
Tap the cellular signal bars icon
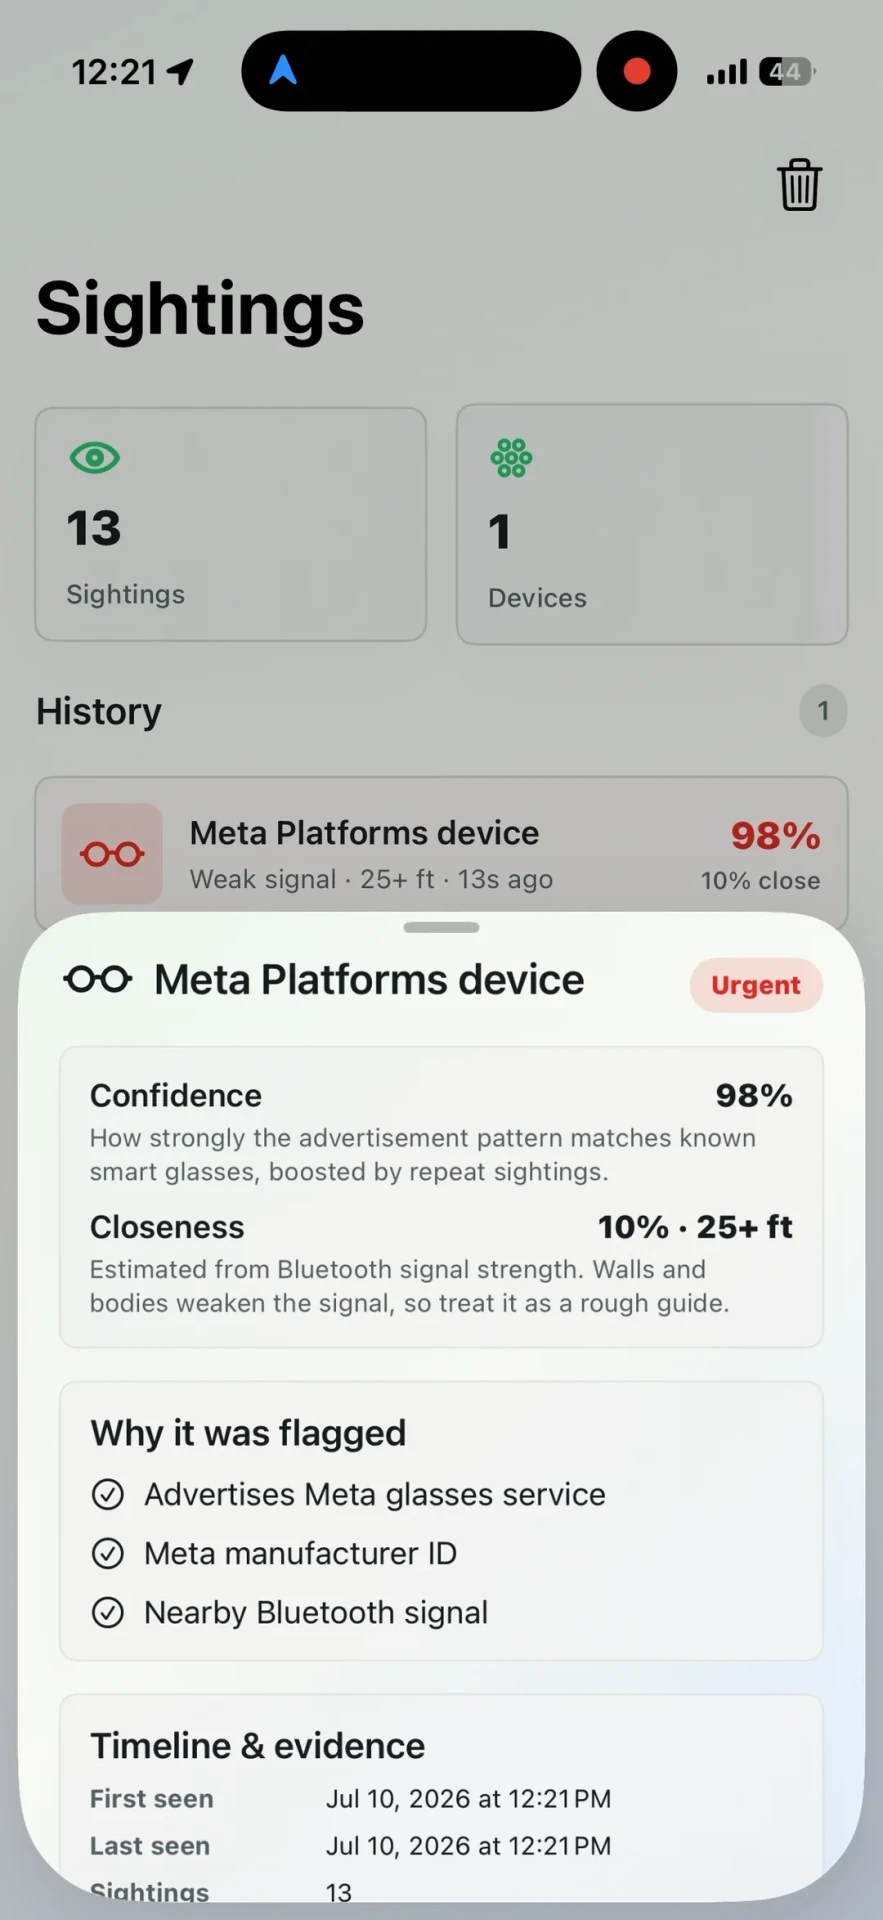[727, 72]
